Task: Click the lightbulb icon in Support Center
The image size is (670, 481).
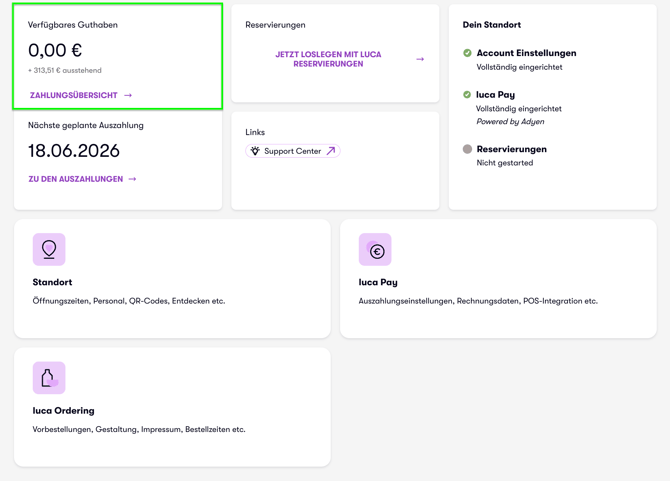Action: coord(255,151)
